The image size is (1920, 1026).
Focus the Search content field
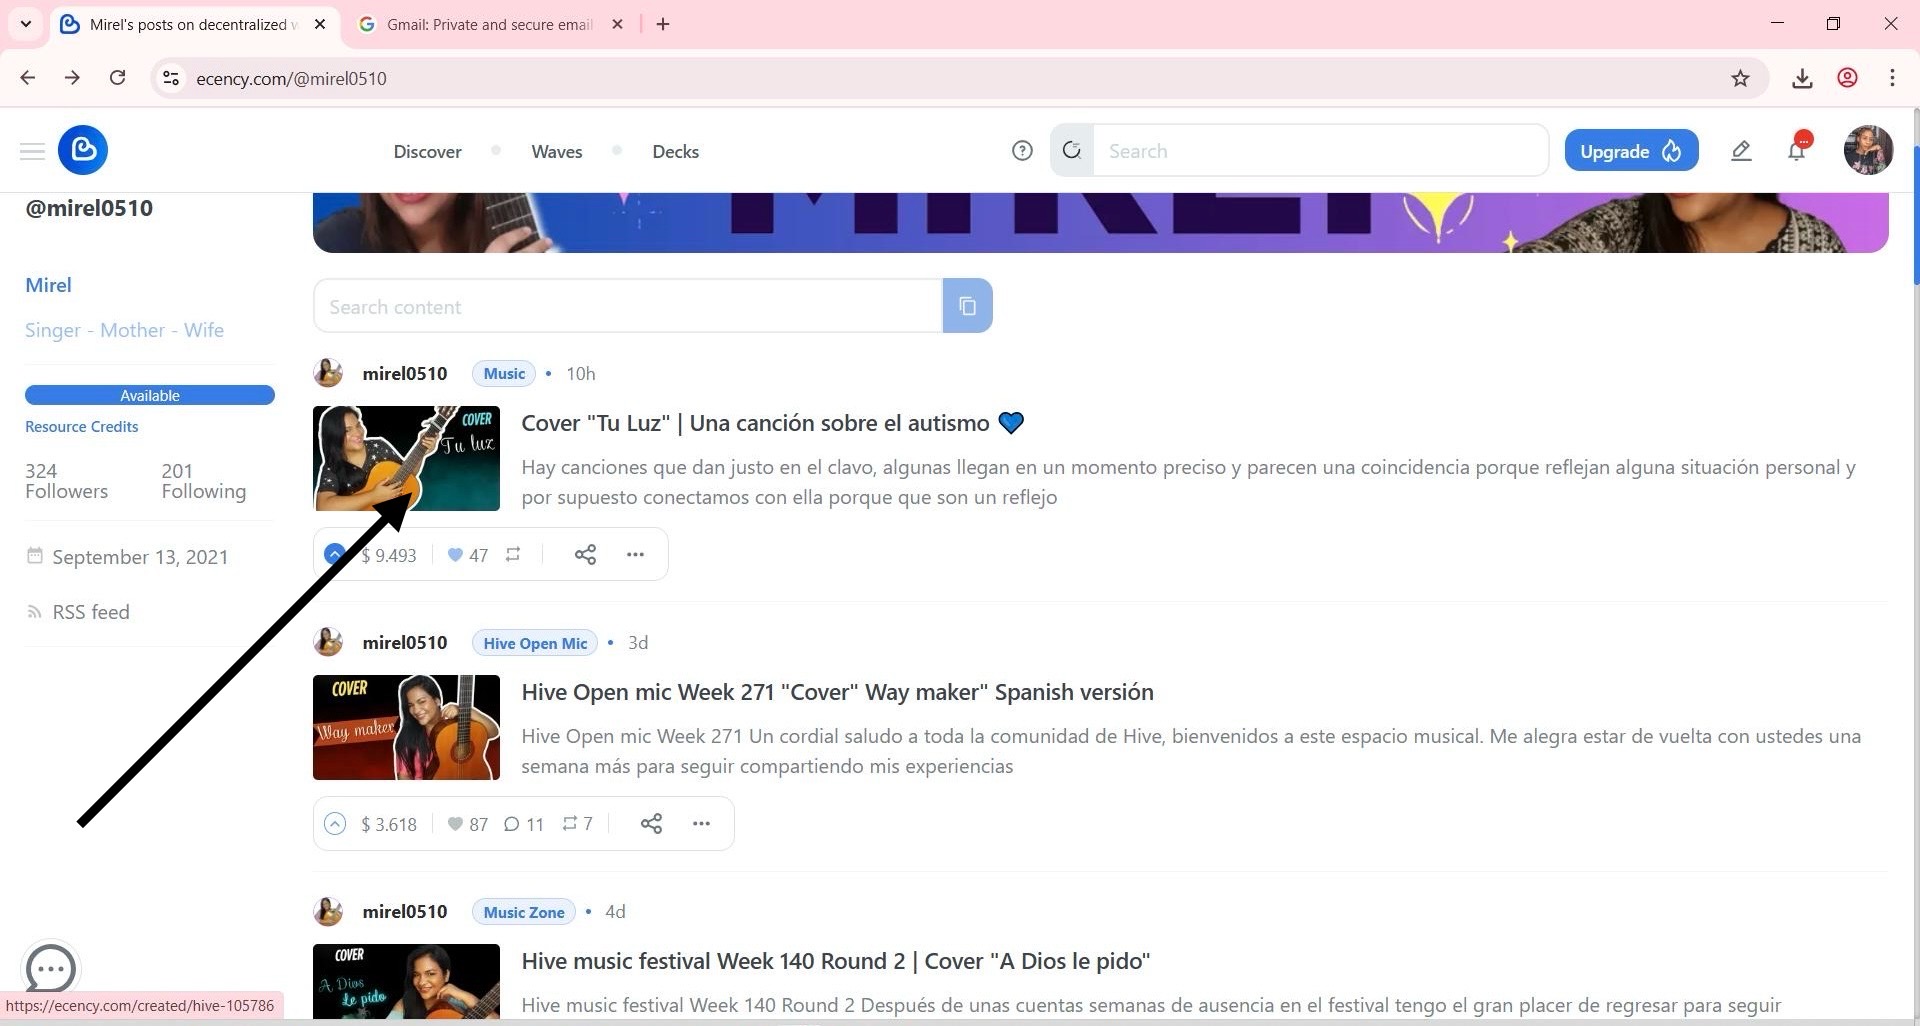[628, 306]
